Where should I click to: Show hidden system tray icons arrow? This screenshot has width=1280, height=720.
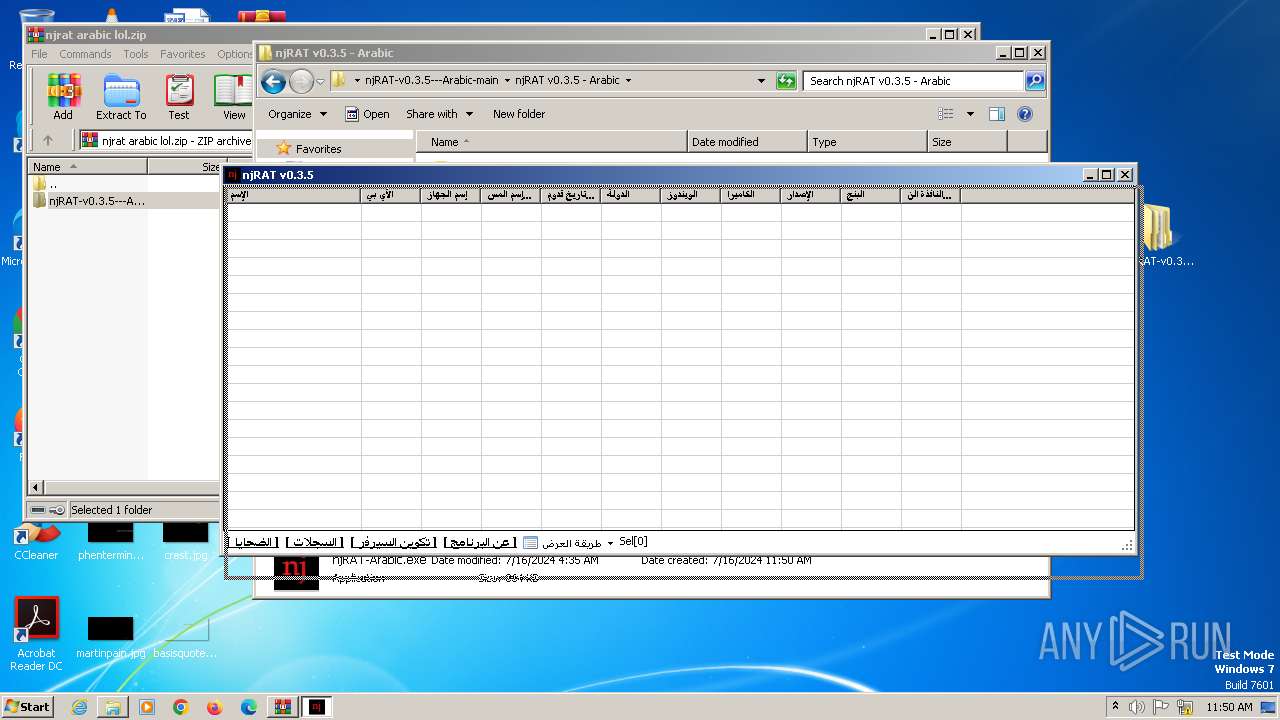click(x=1115, y=707)
